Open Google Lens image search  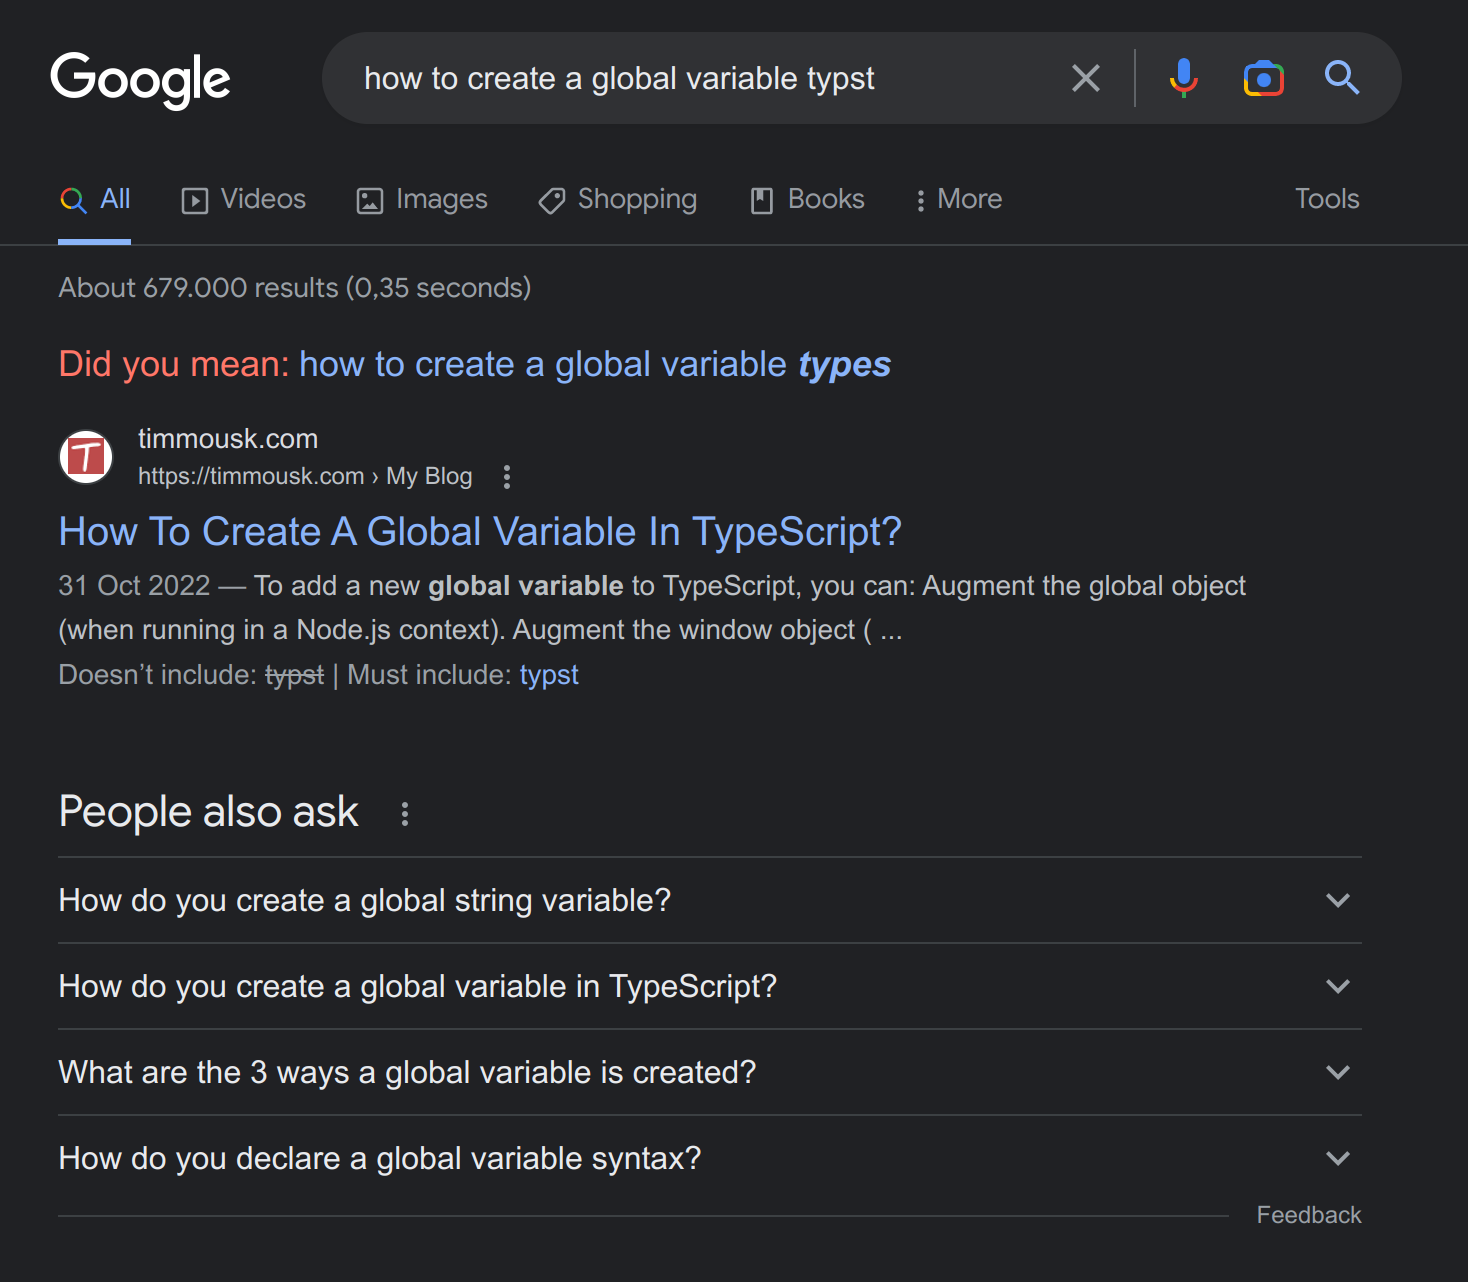pos(1263,78)
